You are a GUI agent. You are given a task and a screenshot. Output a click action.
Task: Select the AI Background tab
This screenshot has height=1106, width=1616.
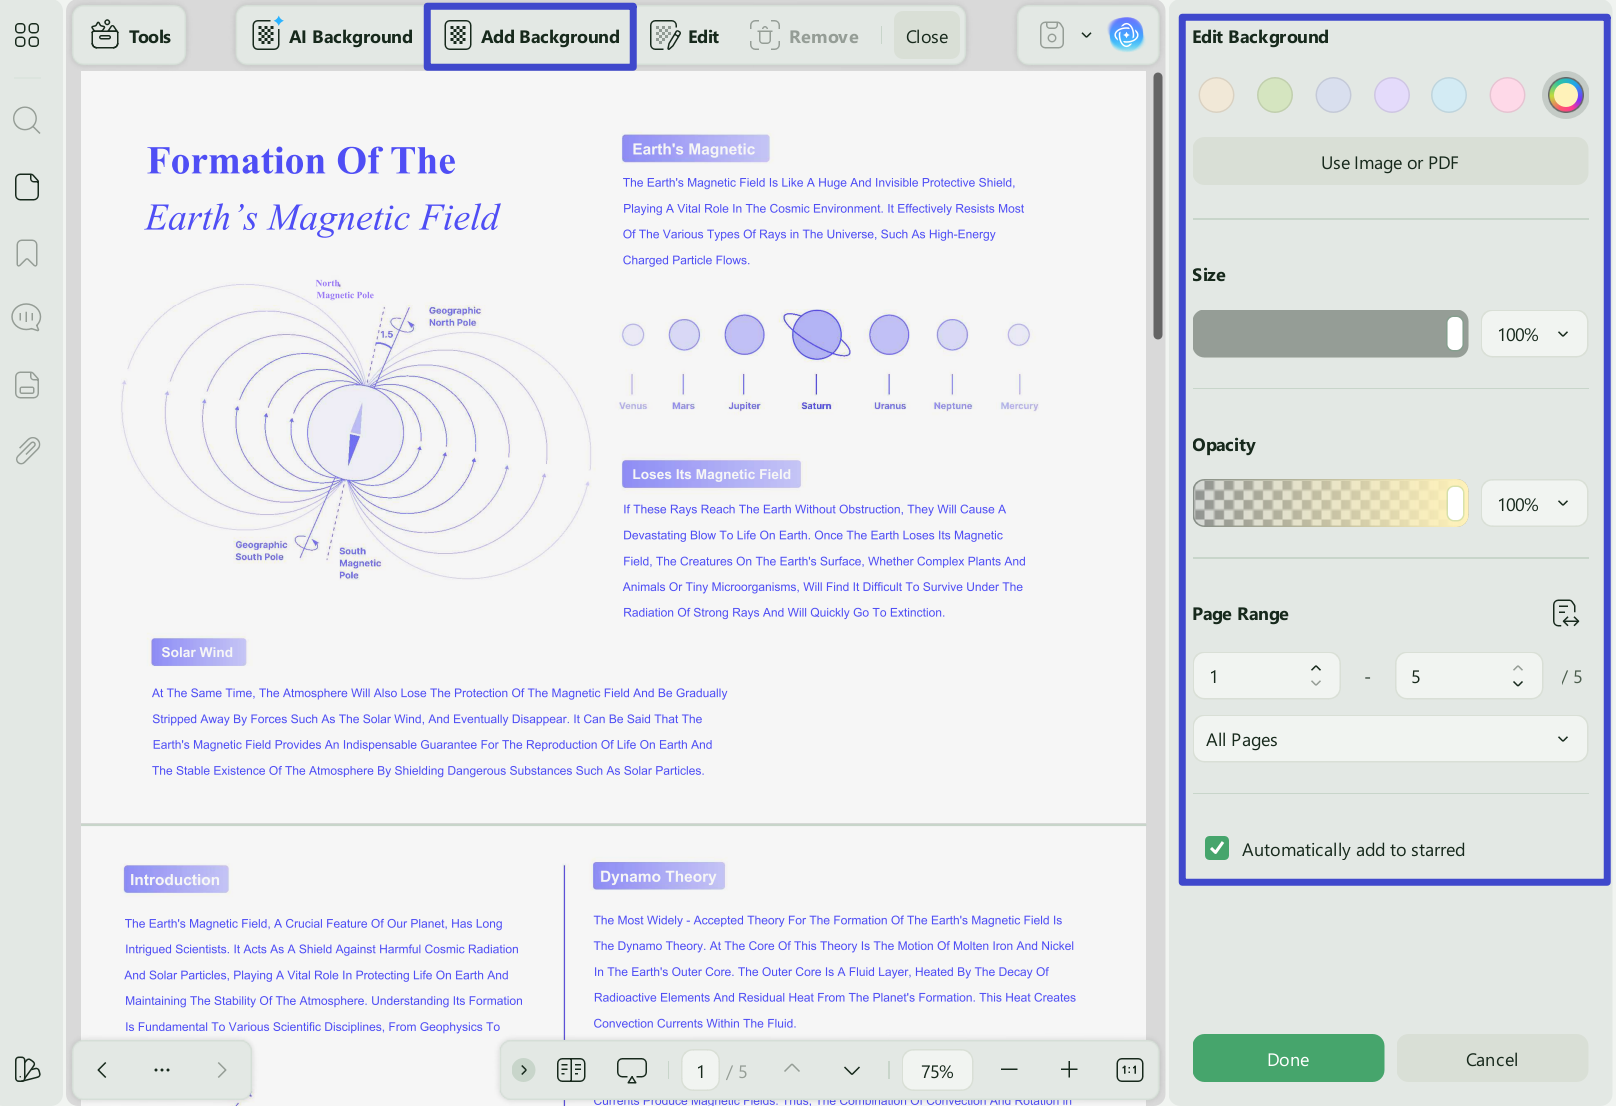coord(332,37)
